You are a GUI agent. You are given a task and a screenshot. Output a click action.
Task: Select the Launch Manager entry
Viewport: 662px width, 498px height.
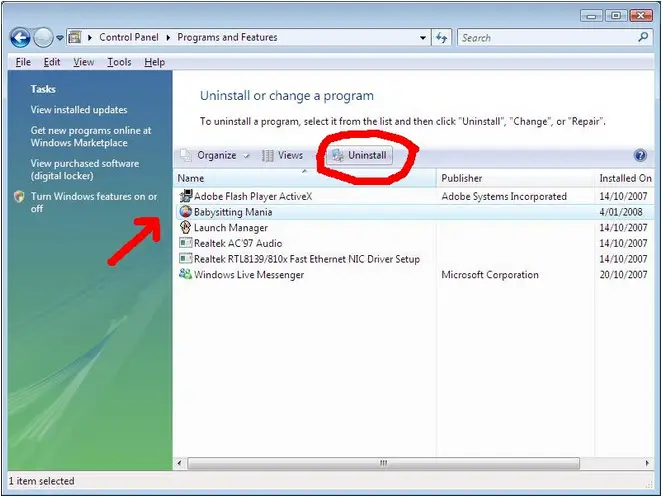(x=414, y=227)
